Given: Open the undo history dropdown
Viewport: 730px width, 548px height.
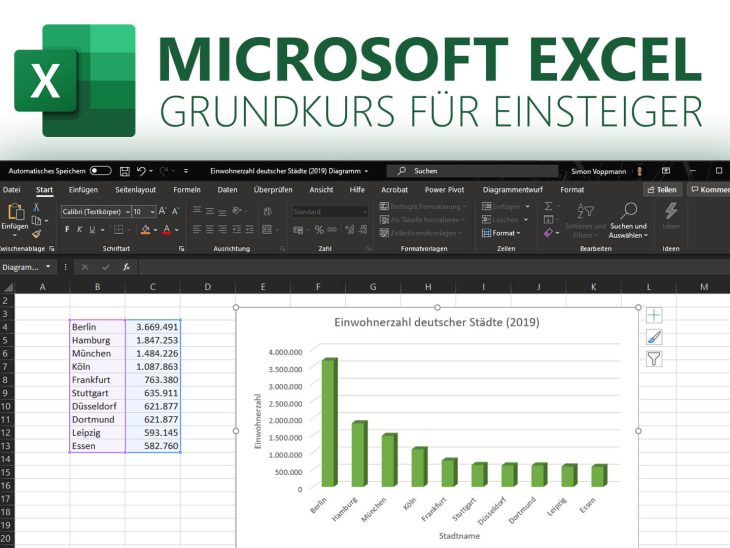Looking at the screenshot, I should pos(151,171).
